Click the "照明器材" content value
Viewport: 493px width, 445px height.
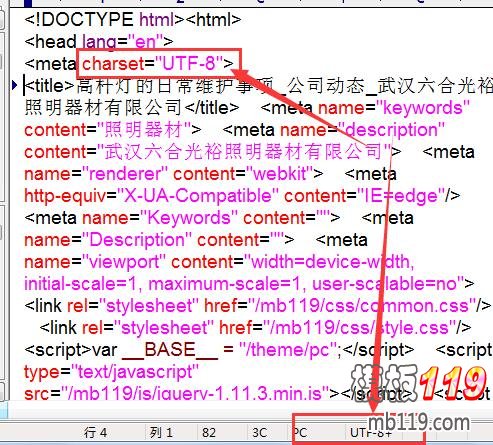(x=145, y=130)
